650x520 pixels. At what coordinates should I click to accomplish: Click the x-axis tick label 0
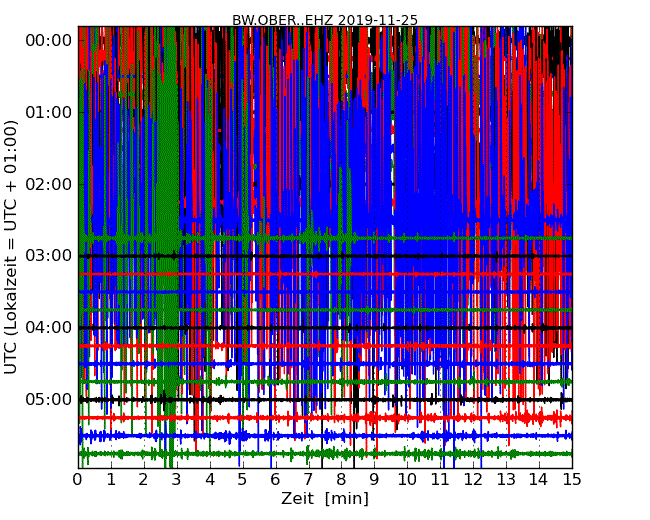[78, 480]
